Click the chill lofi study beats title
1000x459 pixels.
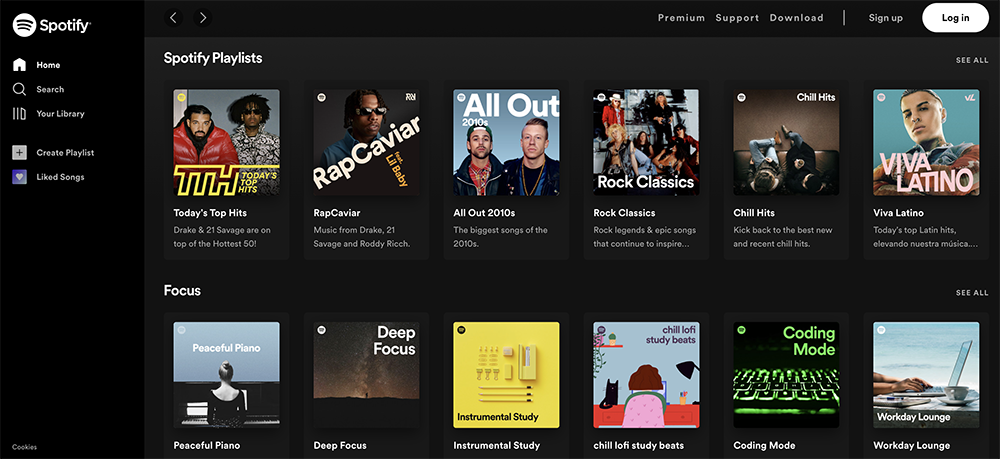pos(638,446)
